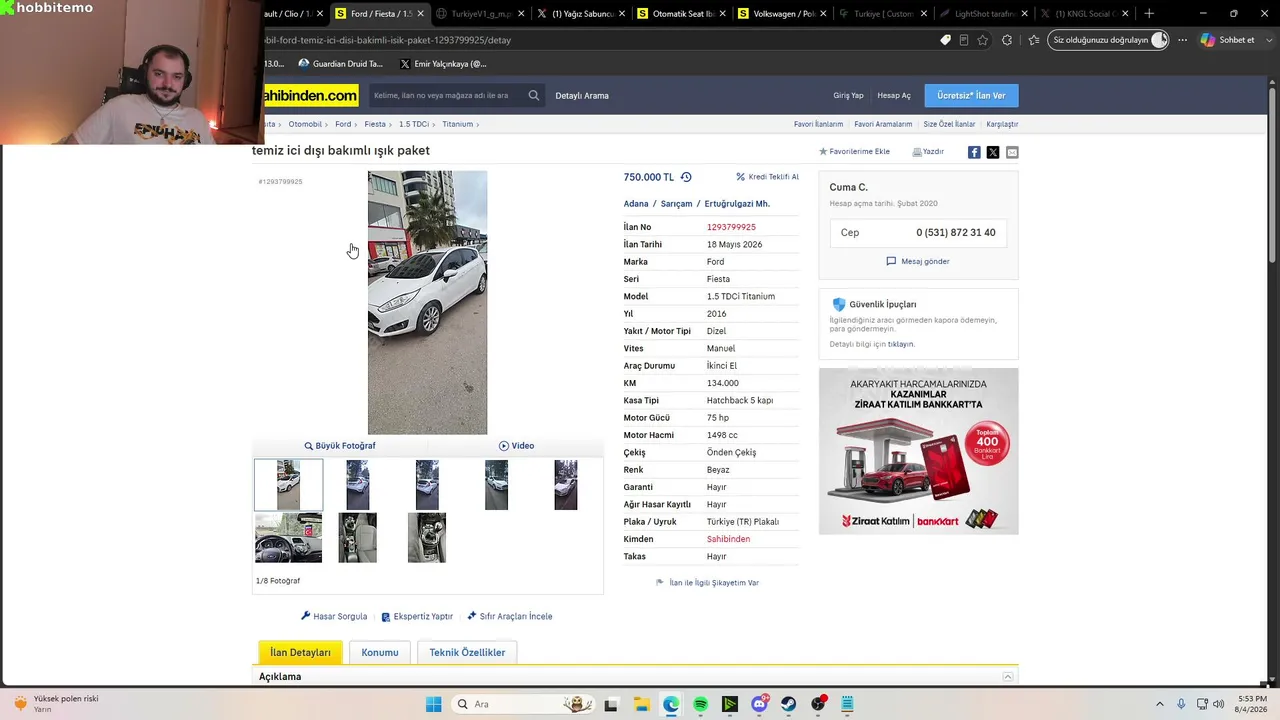Open the browser three-dot menu
The image size is (1280, 720).
pyautogui.click(x=1183, y=40)
